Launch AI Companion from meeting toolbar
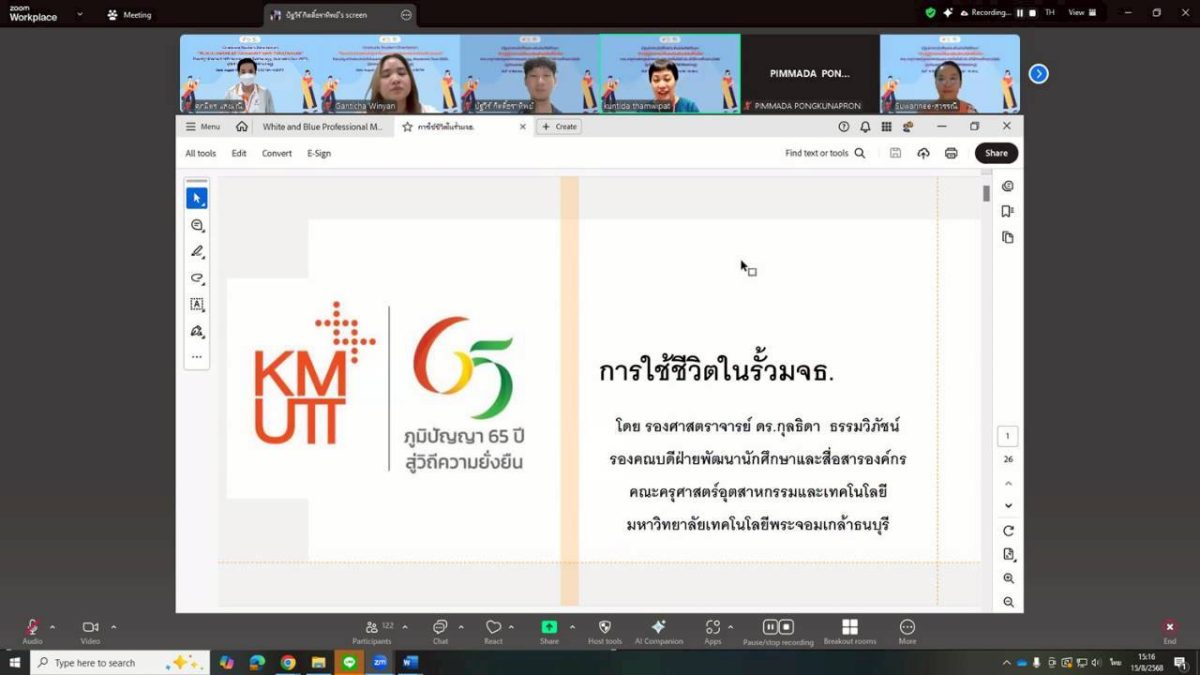1200x675 pixels. click(x=658, y=627)
